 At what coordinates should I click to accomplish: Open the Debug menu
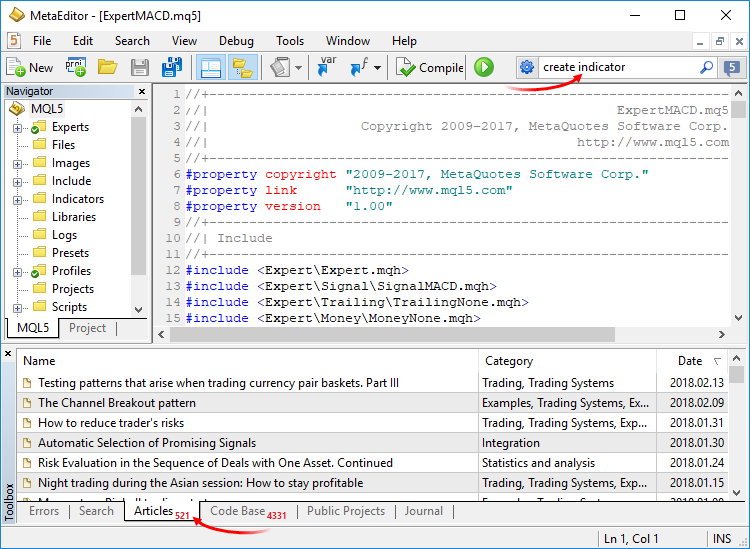click(236, 41)
